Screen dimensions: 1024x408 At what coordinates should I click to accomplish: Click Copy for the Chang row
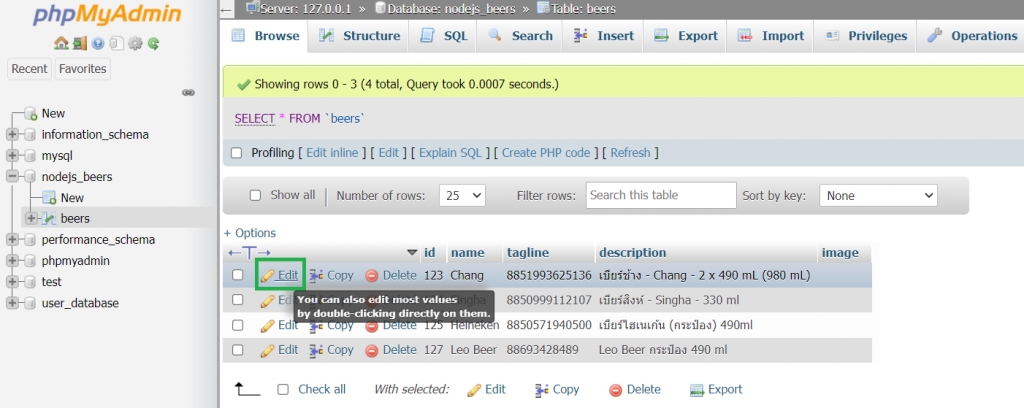332,275
